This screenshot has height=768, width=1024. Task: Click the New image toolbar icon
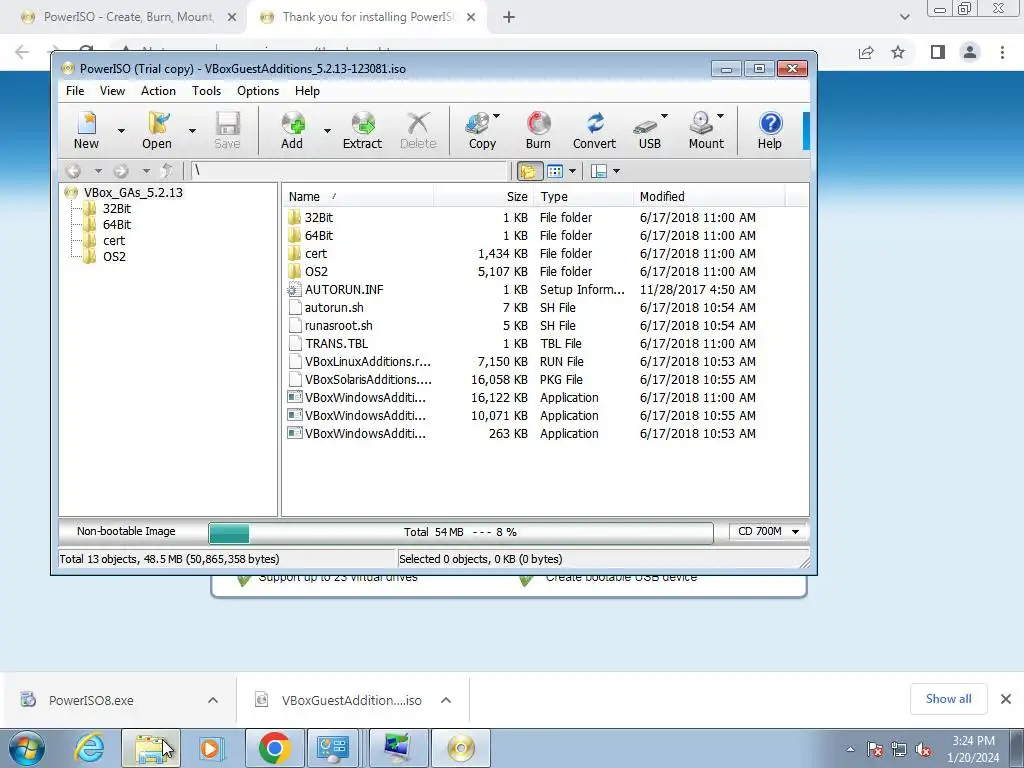[x=86, y=130]
